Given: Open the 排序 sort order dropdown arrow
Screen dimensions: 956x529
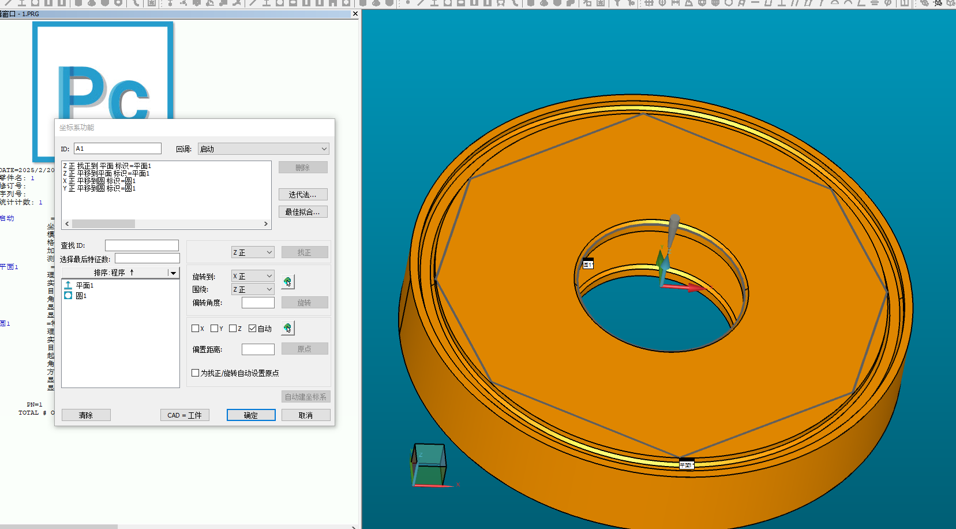Looking at the screenshot, I should pyautogui.click(x=173, y=273).
